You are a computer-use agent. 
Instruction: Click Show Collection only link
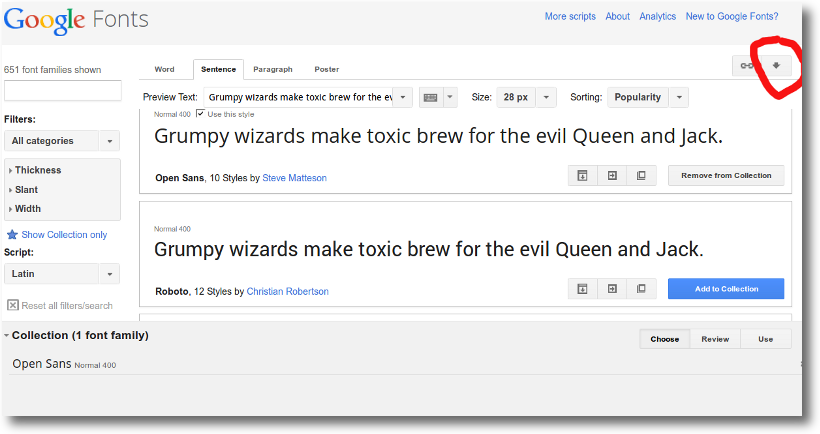(x=64, y=235)
